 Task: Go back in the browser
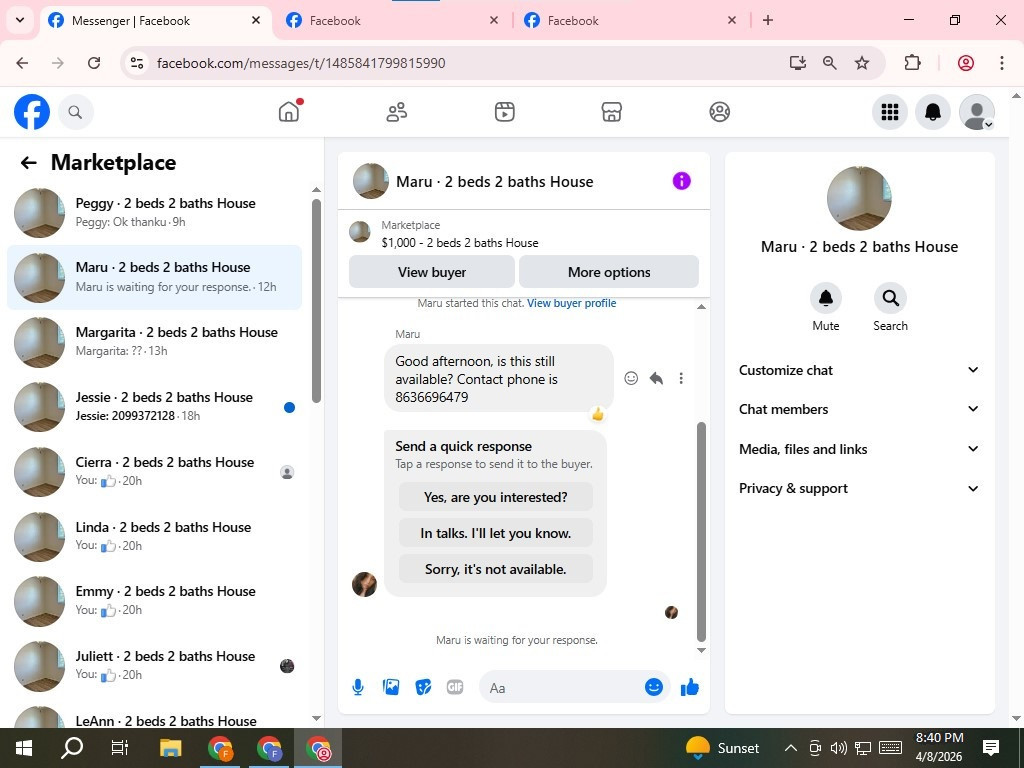[22, 63]
